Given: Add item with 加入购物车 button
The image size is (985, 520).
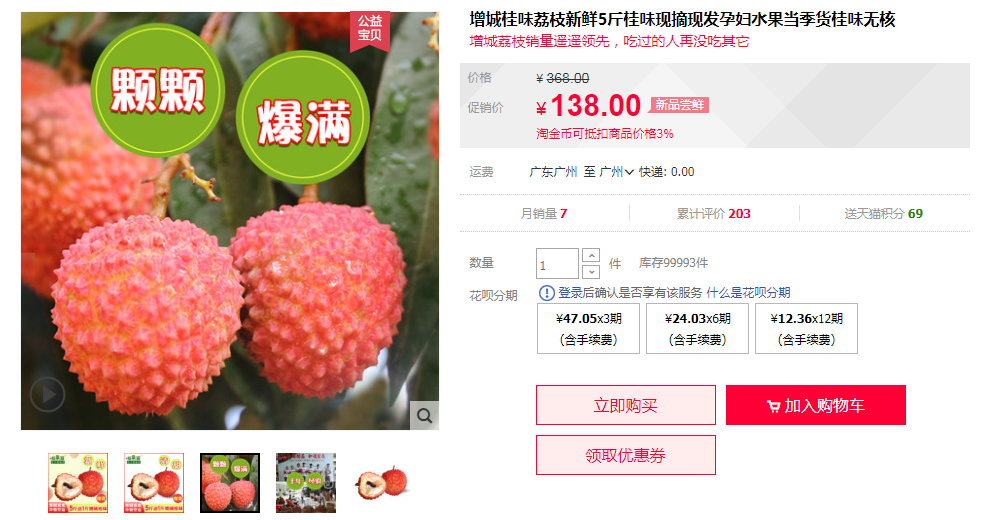Looking at the screenshot, I should click(816, 405).
